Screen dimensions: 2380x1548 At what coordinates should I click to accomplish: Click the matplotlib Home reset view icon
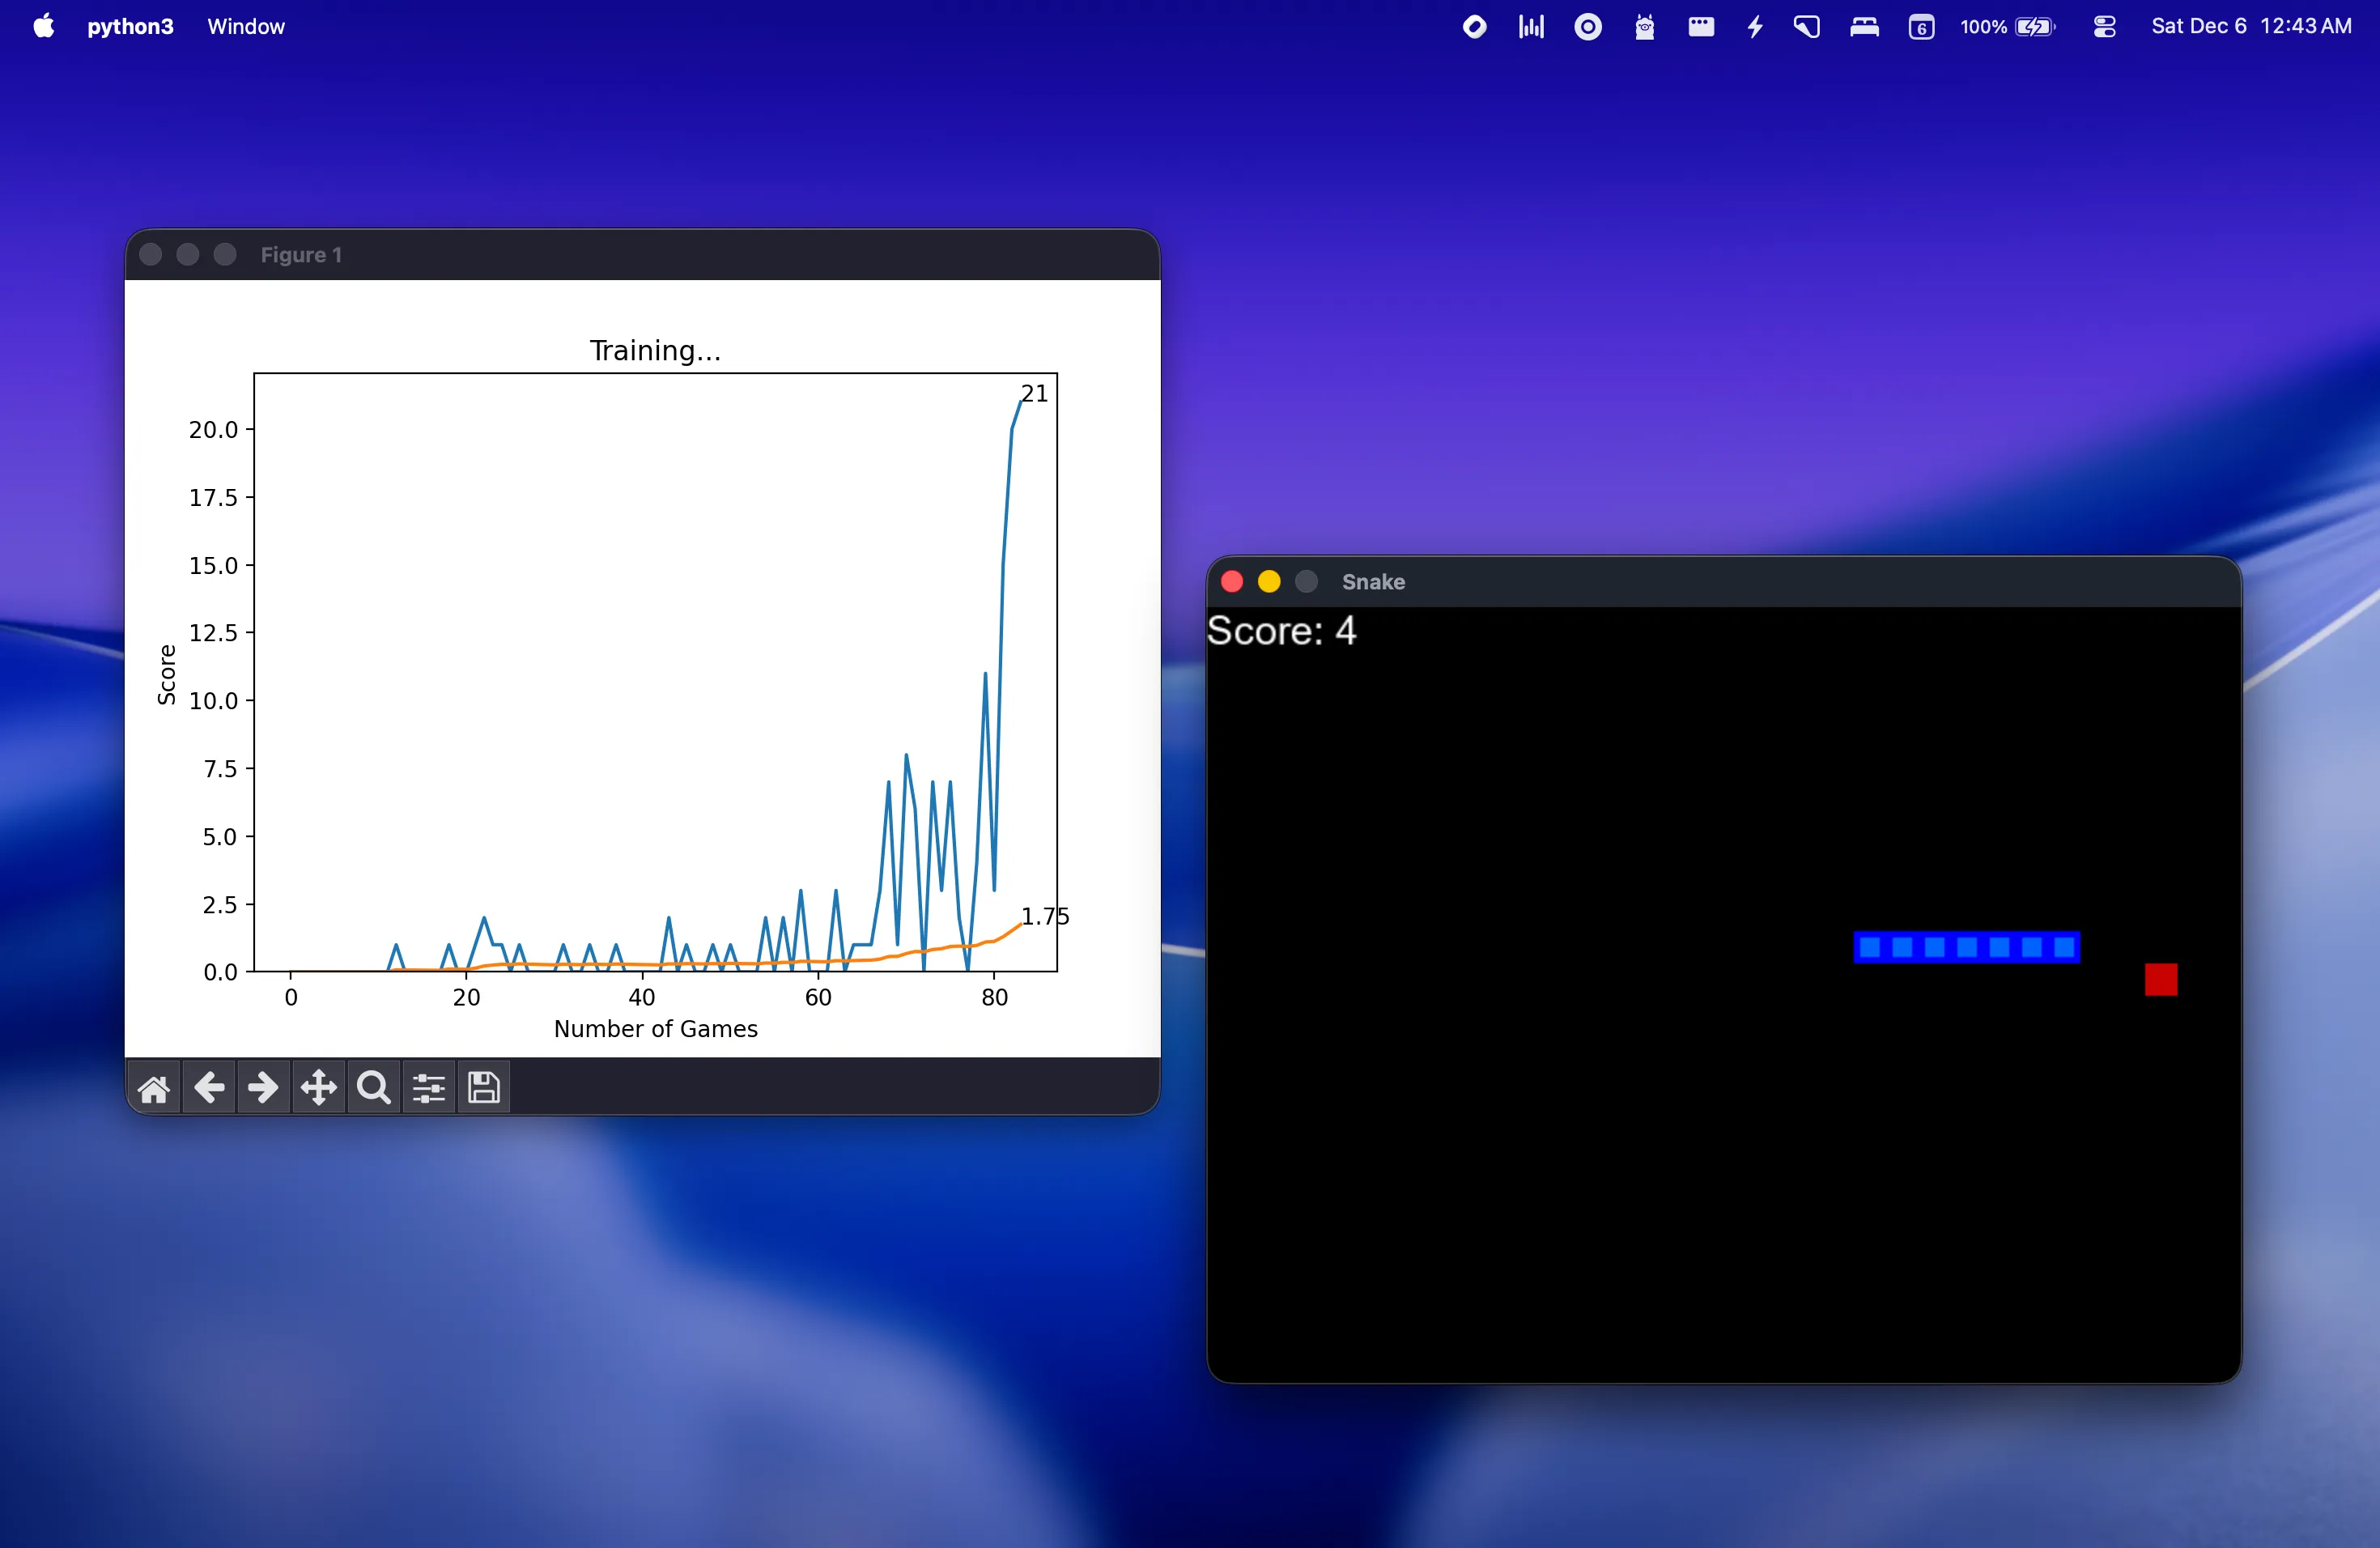click(153, 1088)
